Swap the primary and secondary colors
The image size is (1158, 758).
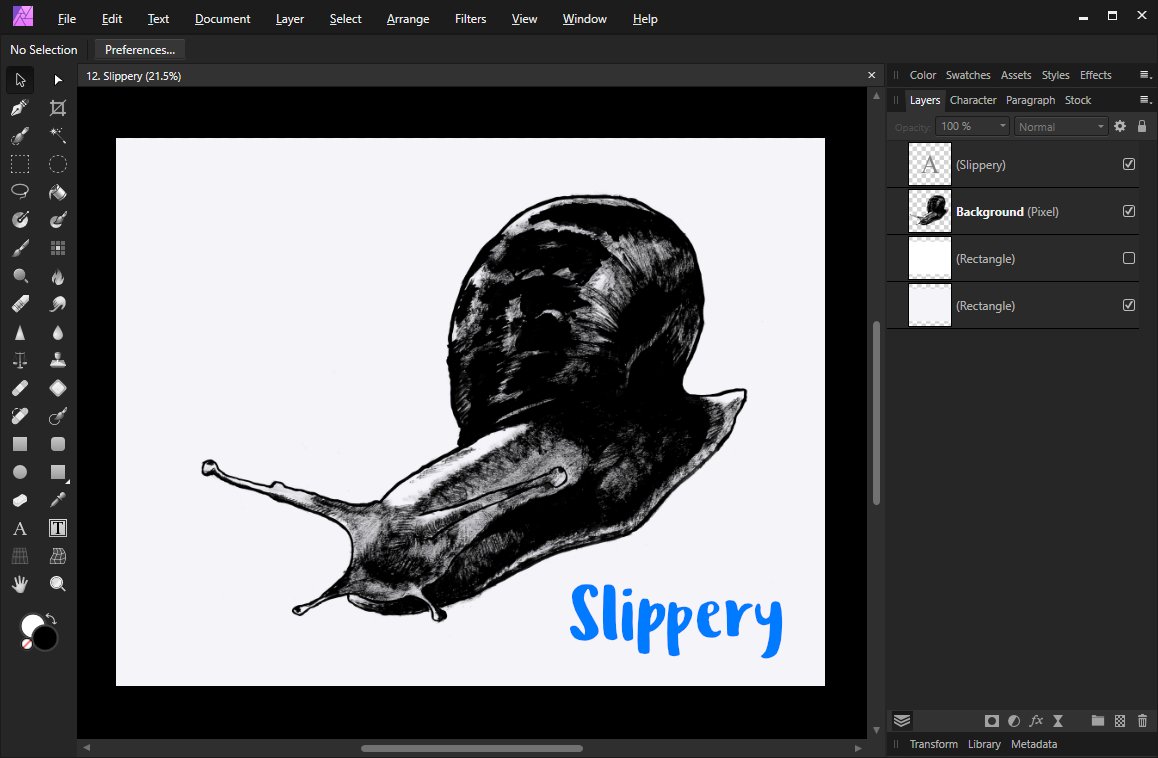click(x=51, y=618)
